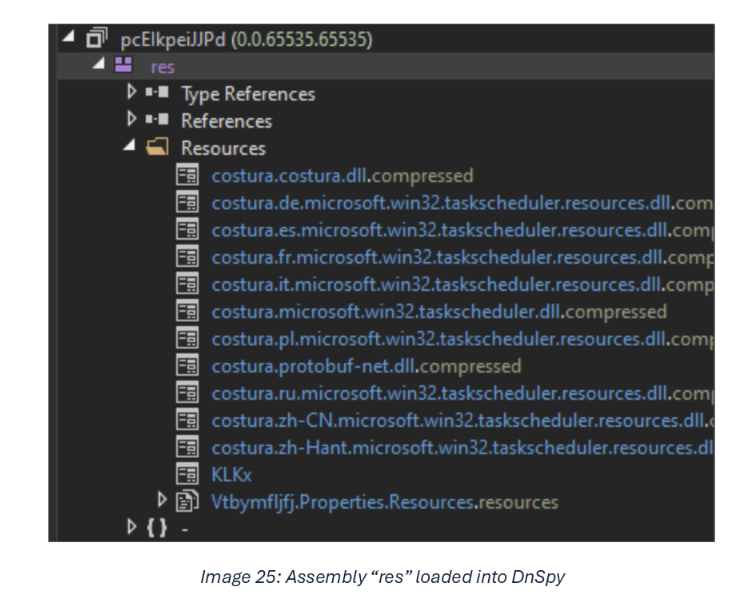Select costura.ru.microsoft.win32.taskscheduler resource
The image size is (746, 608).
point(460,393)
